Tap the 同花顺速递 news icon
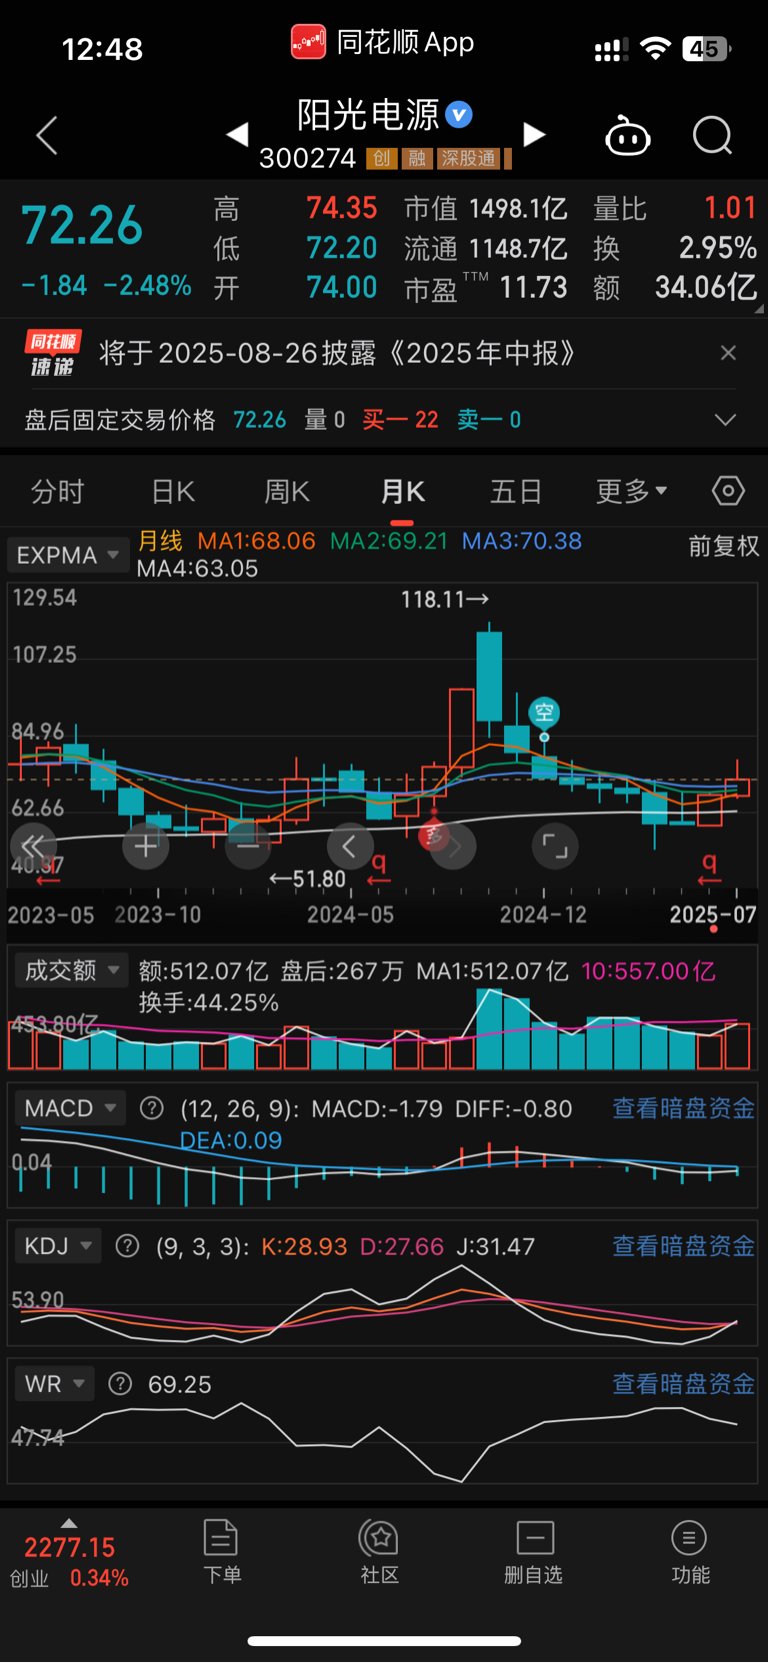768x1663 pixels. coord(52,353)
